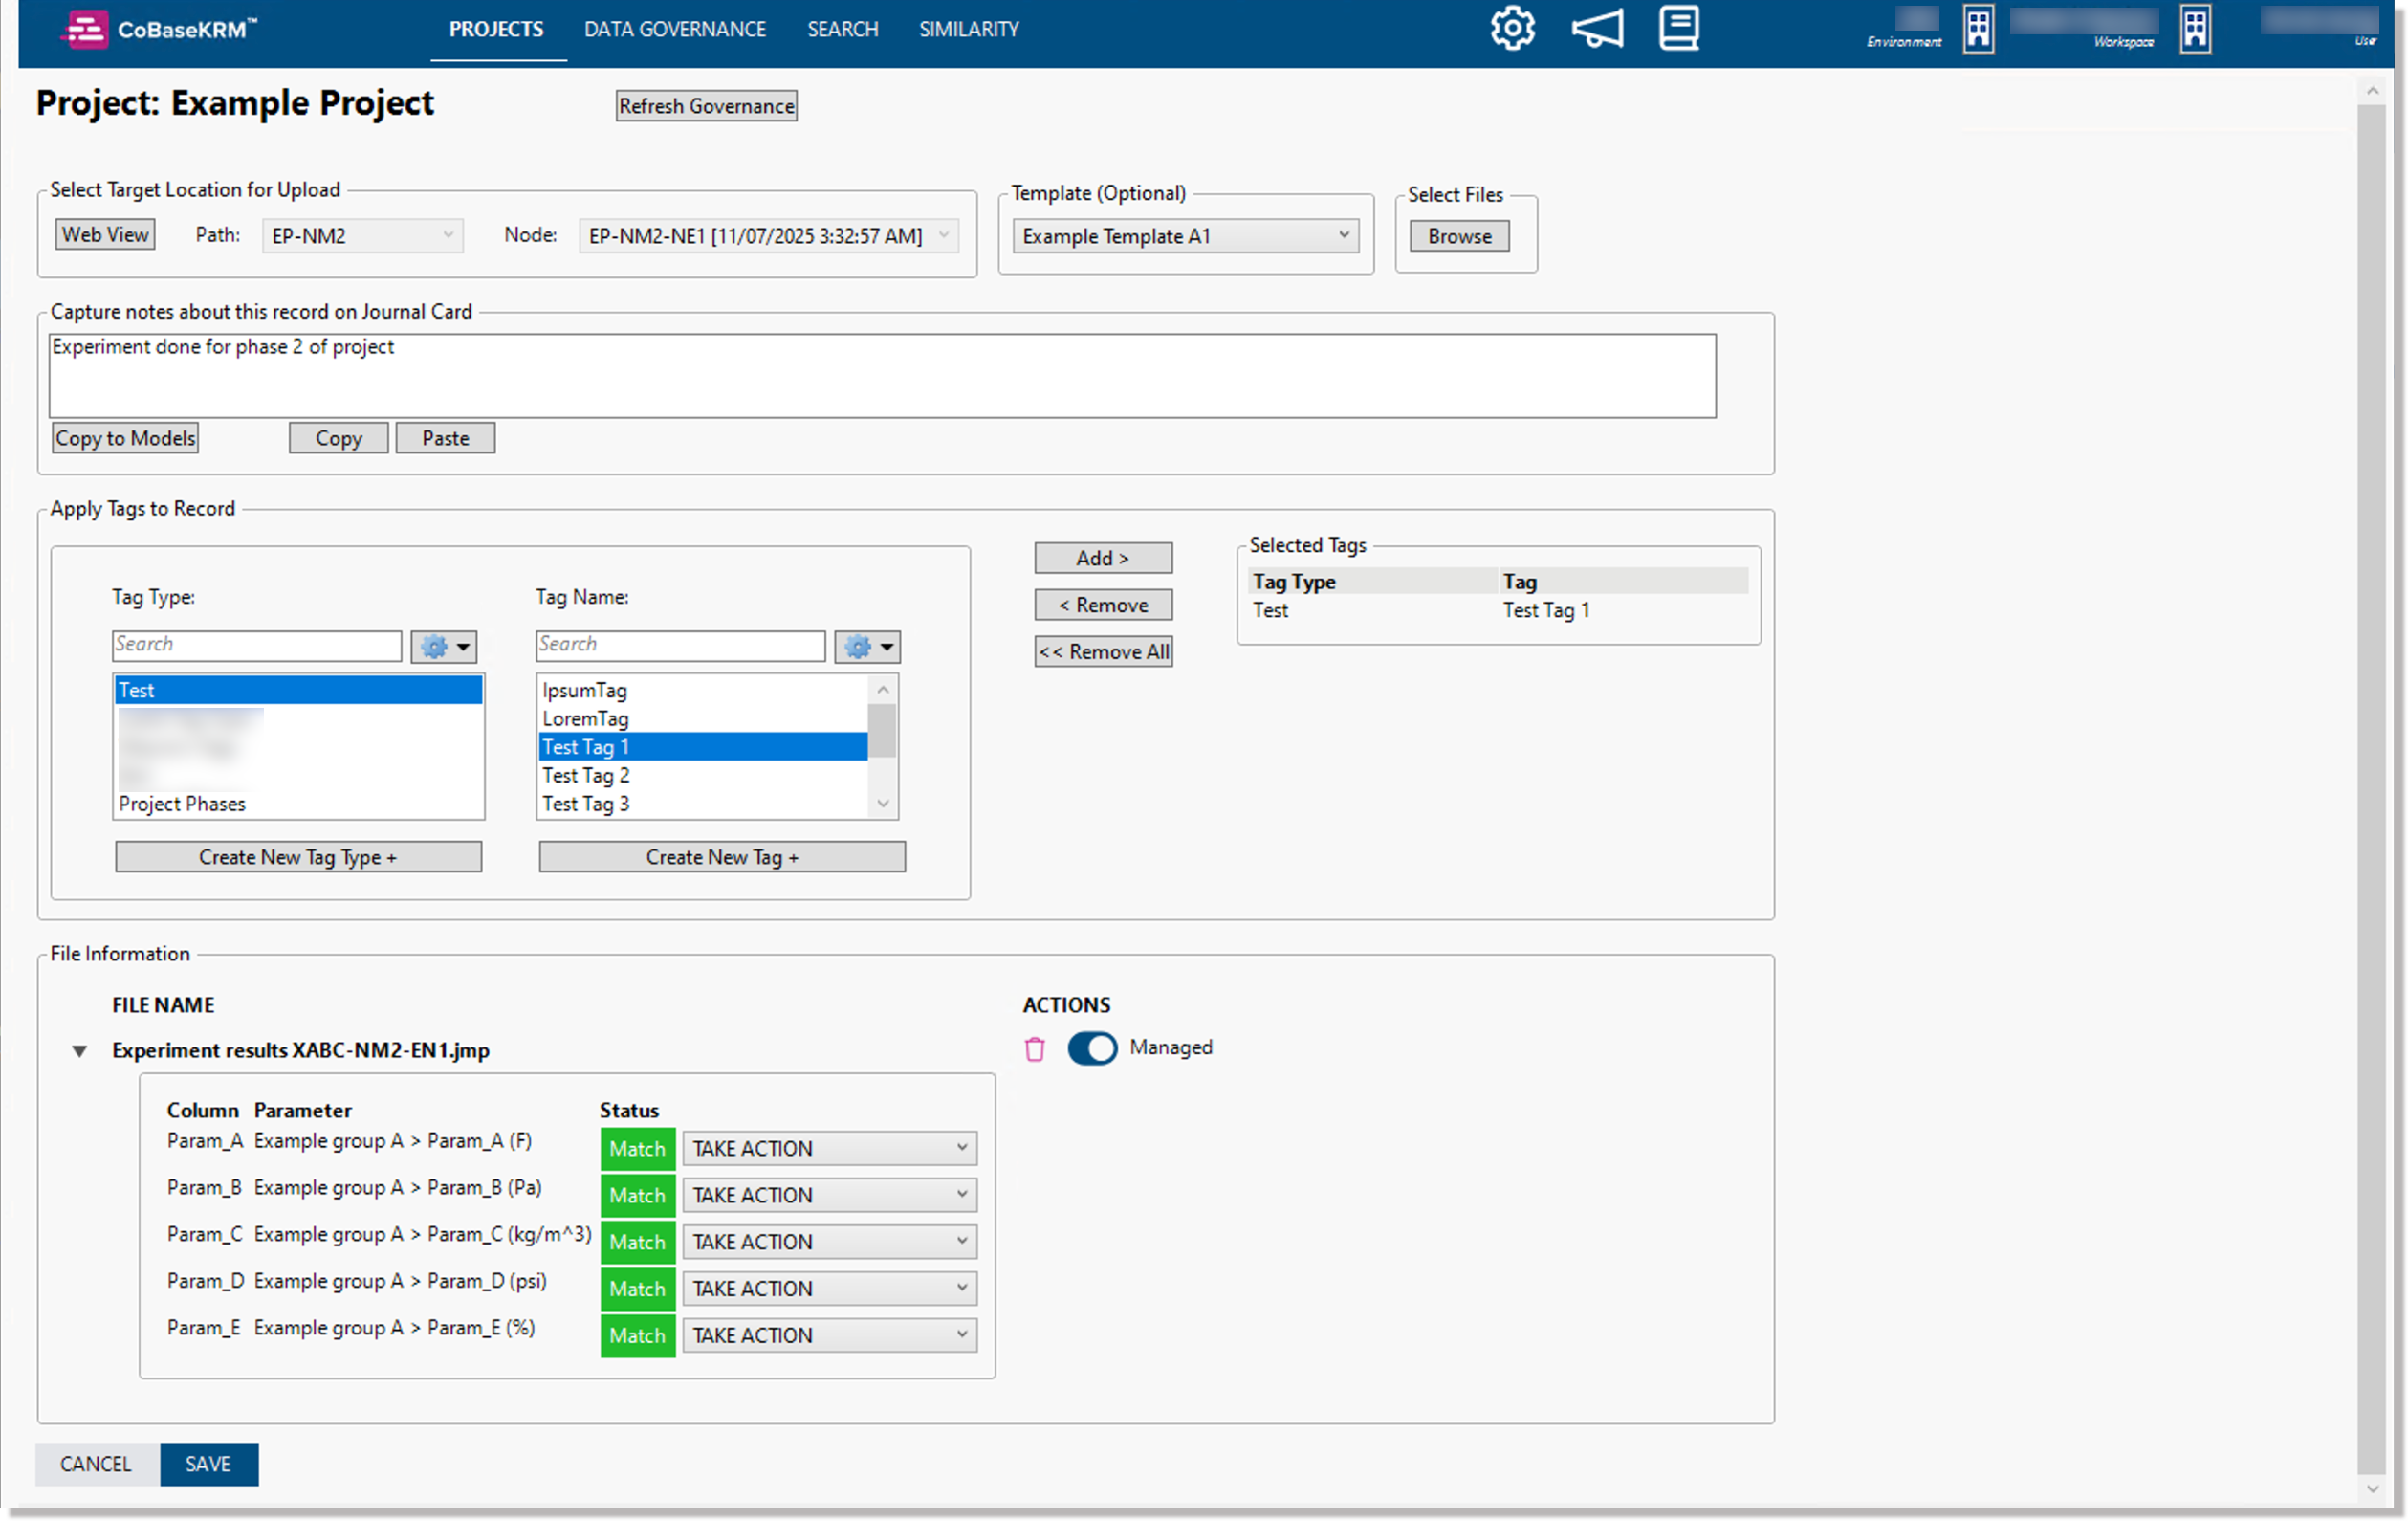Screen dimensions: 2408x1521
Task: Switch to the DATA GOVERNANCE tab
Action: (675, 29)
